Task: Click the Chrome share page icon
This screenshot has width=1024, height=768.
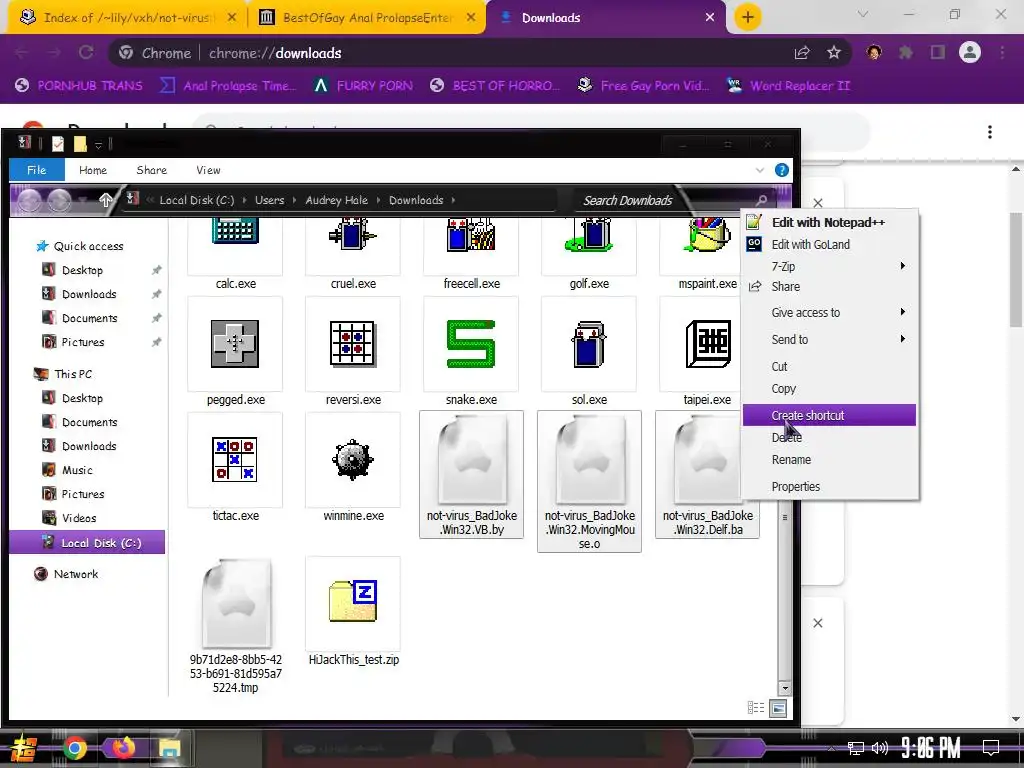Action: tap(802, 53)
